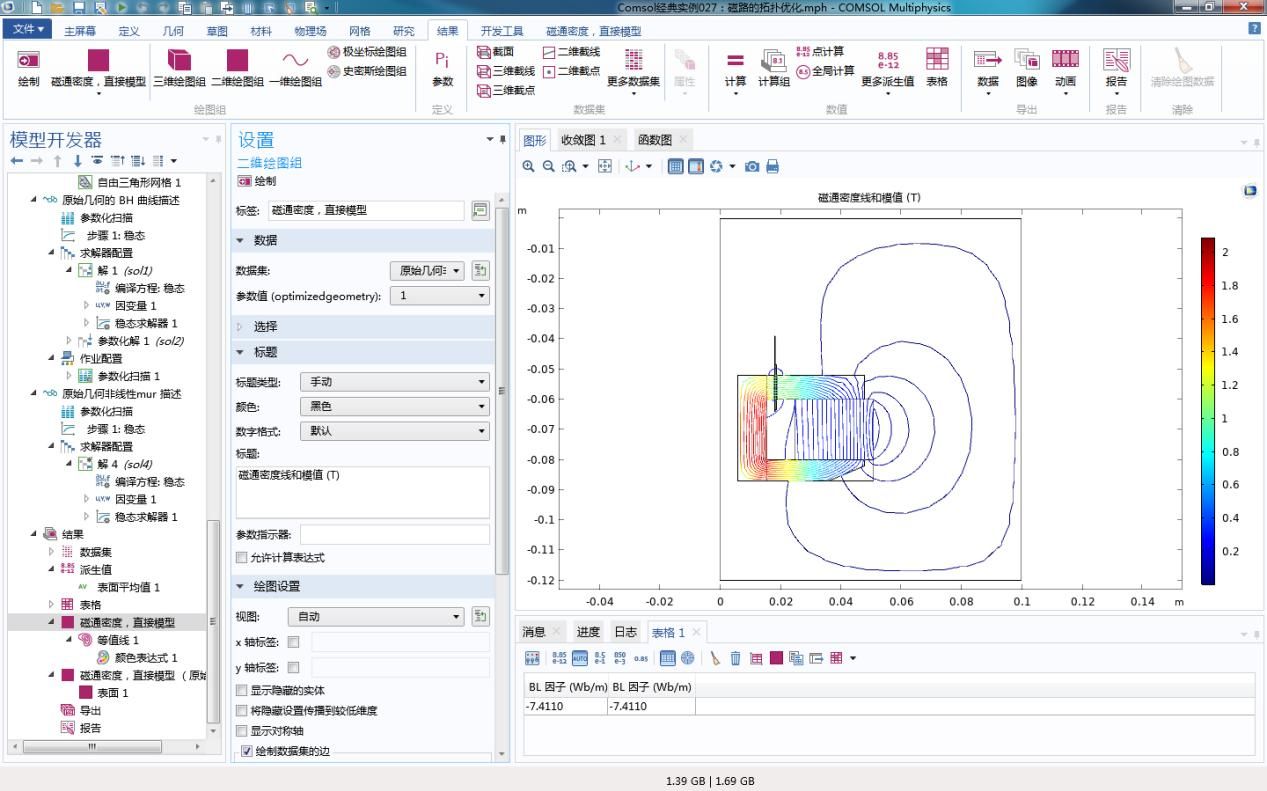Click 绘制 button in settings panel
Image resolution: width=1267 pixels, height=791 pixels.
257,181
